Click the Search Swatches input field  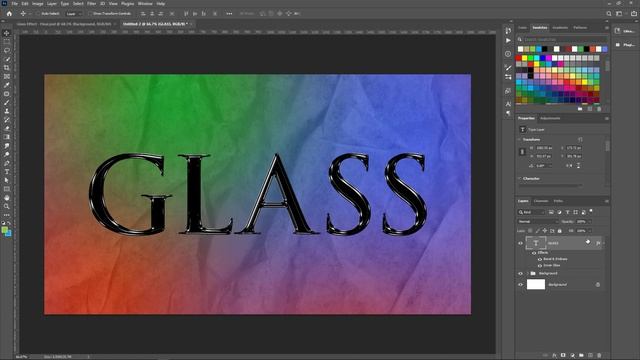pos(565,40)
